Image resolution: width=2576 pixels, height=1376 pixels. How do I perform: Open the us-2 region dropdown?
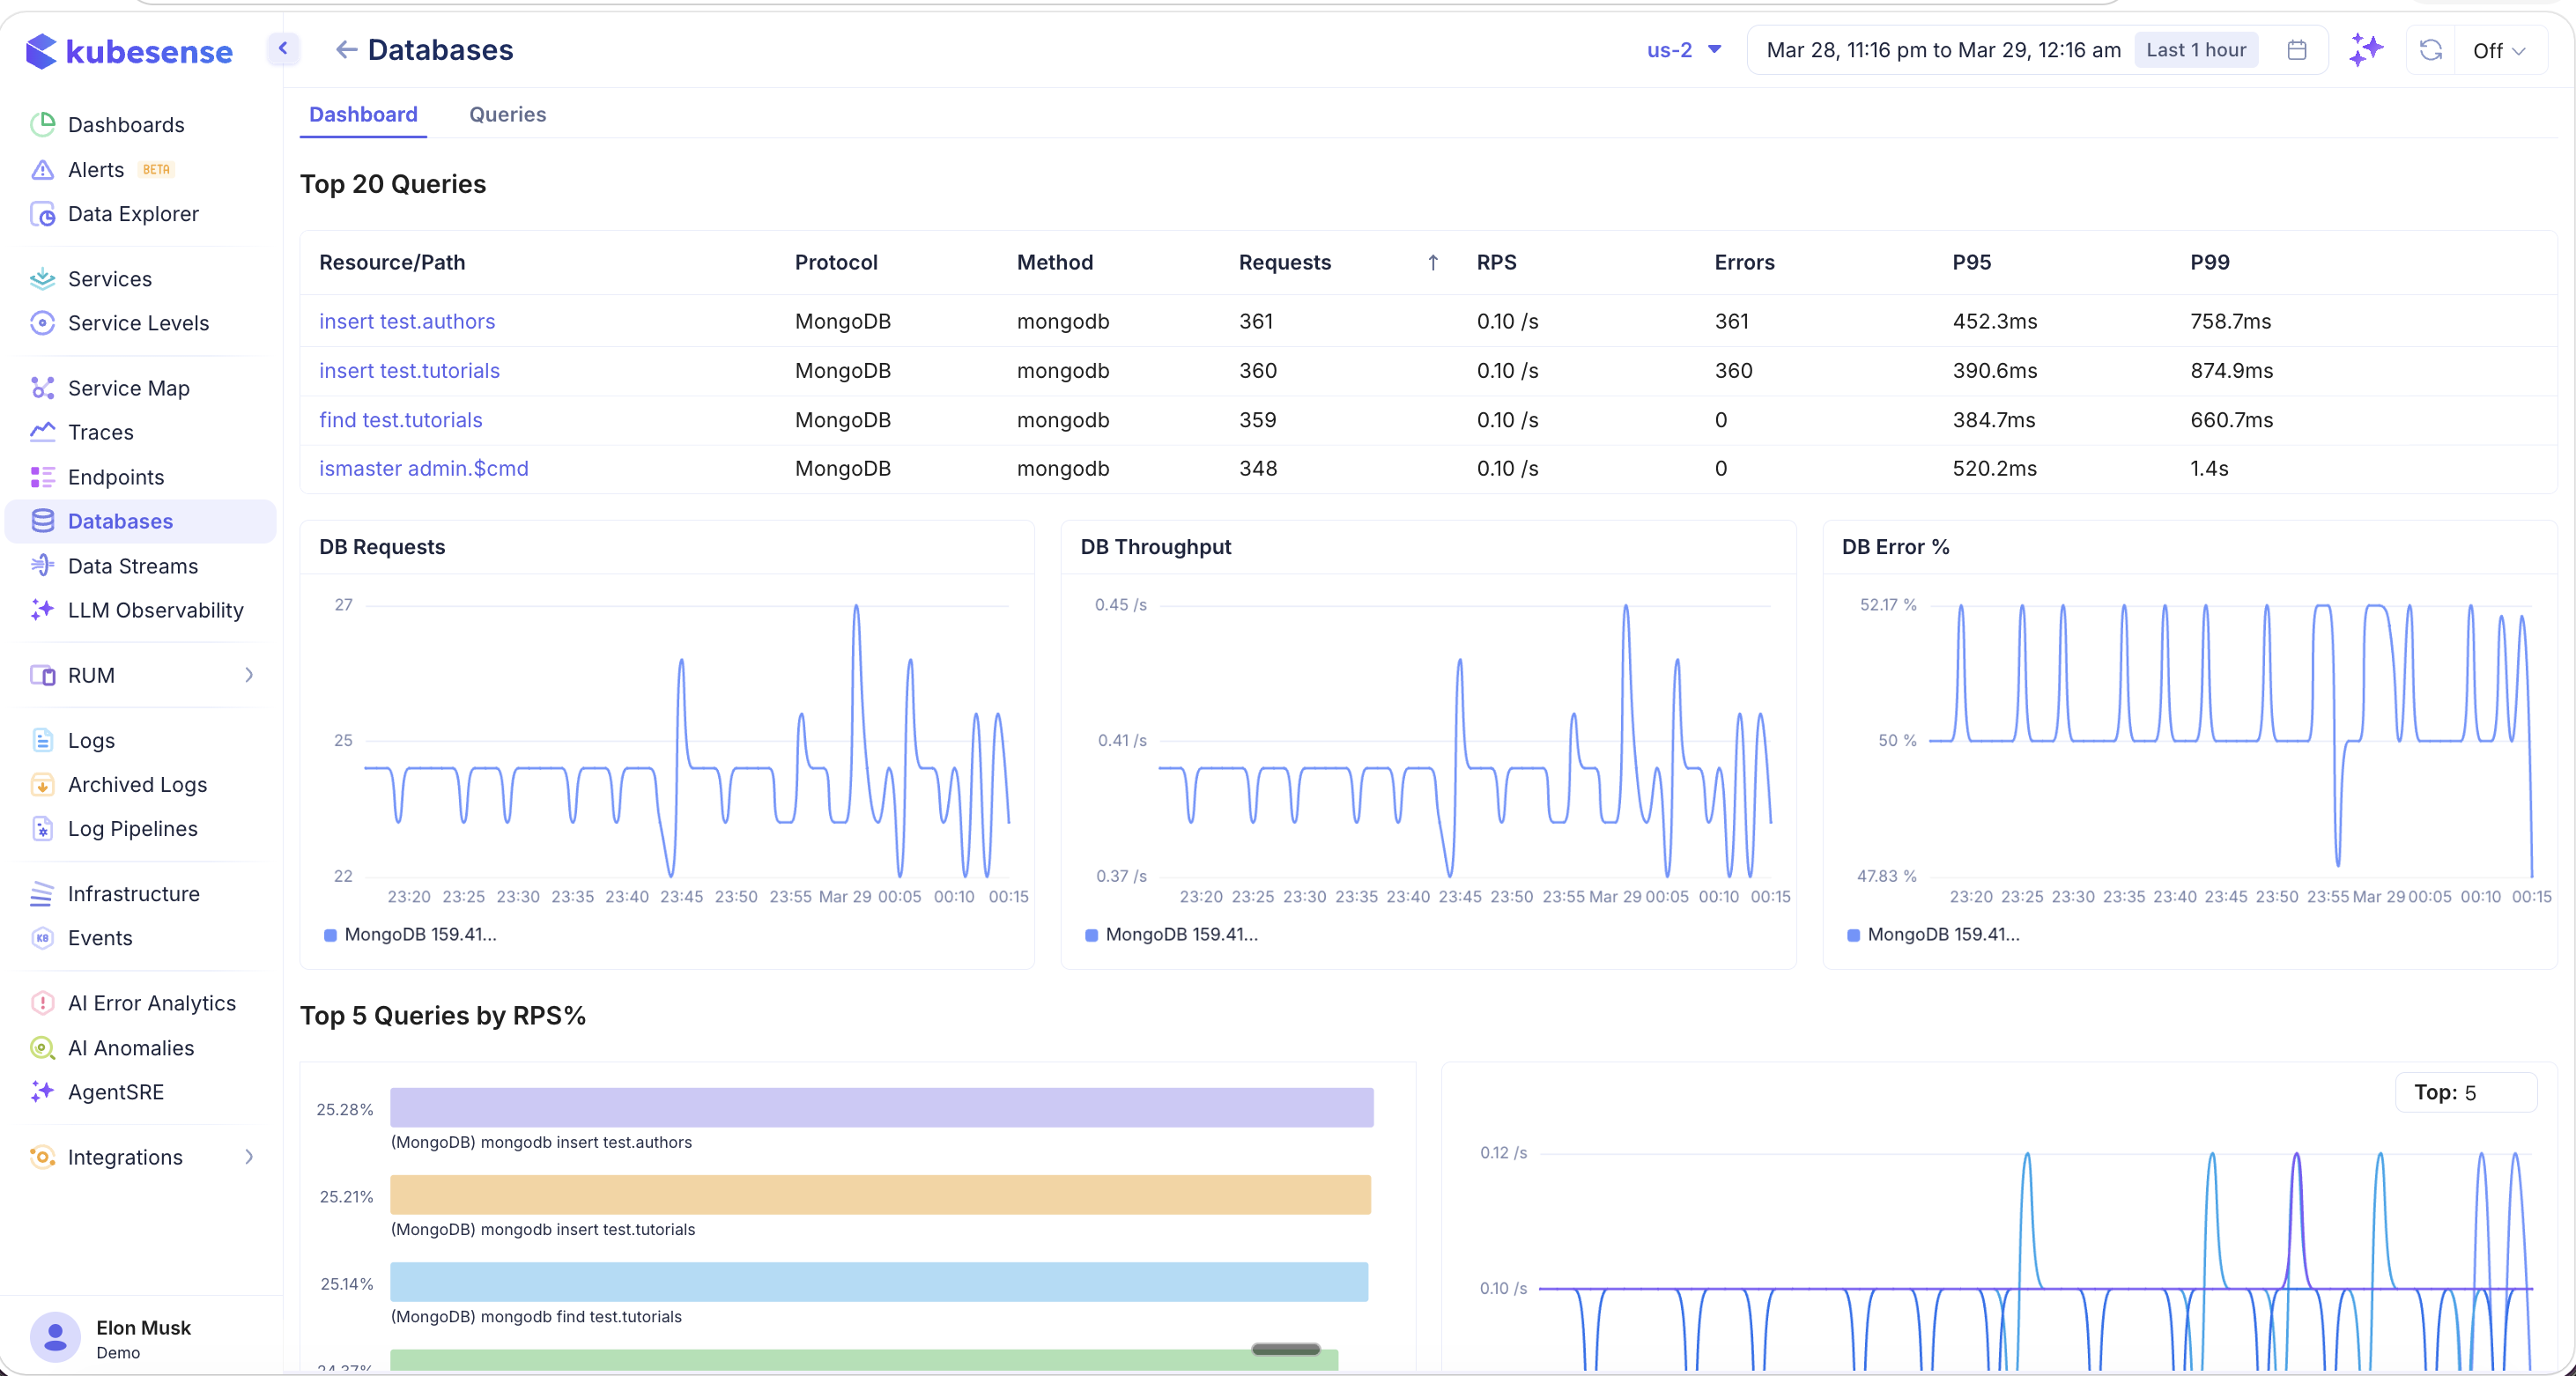[1684, 49]
